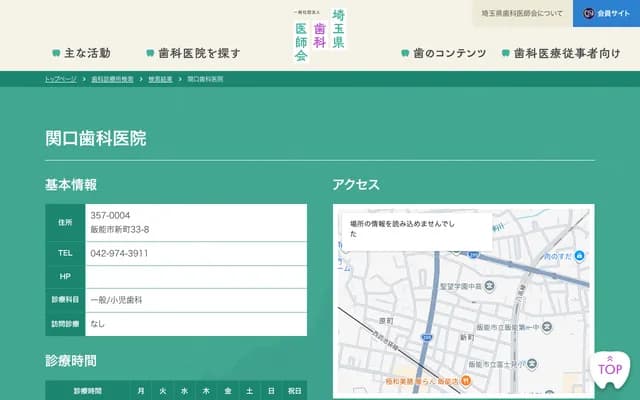
Task: Click トップページ breadcrumb link
Action: click(60, 78)
